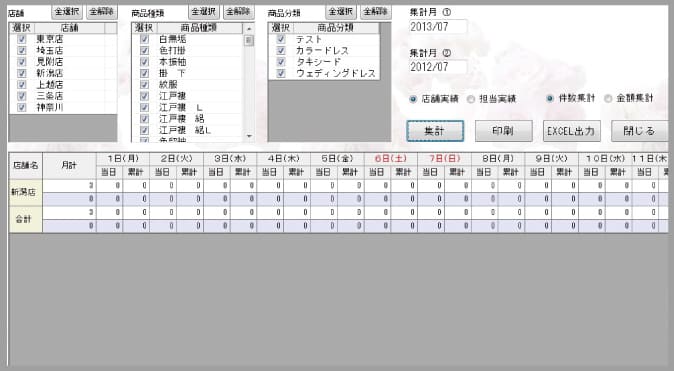
Task: Click 全選択 button for 商品分類 list
Action: click(341, 12)
